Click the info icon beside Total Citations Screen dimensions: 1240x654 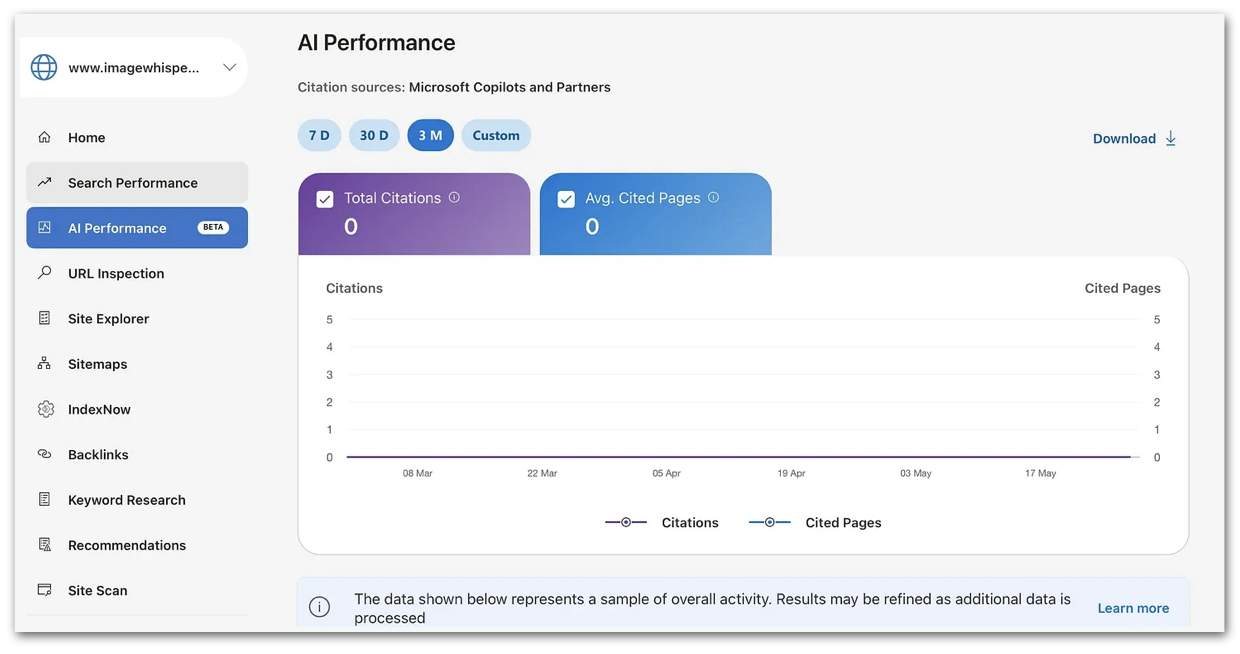pyautogui.click(x=454, y=198)
